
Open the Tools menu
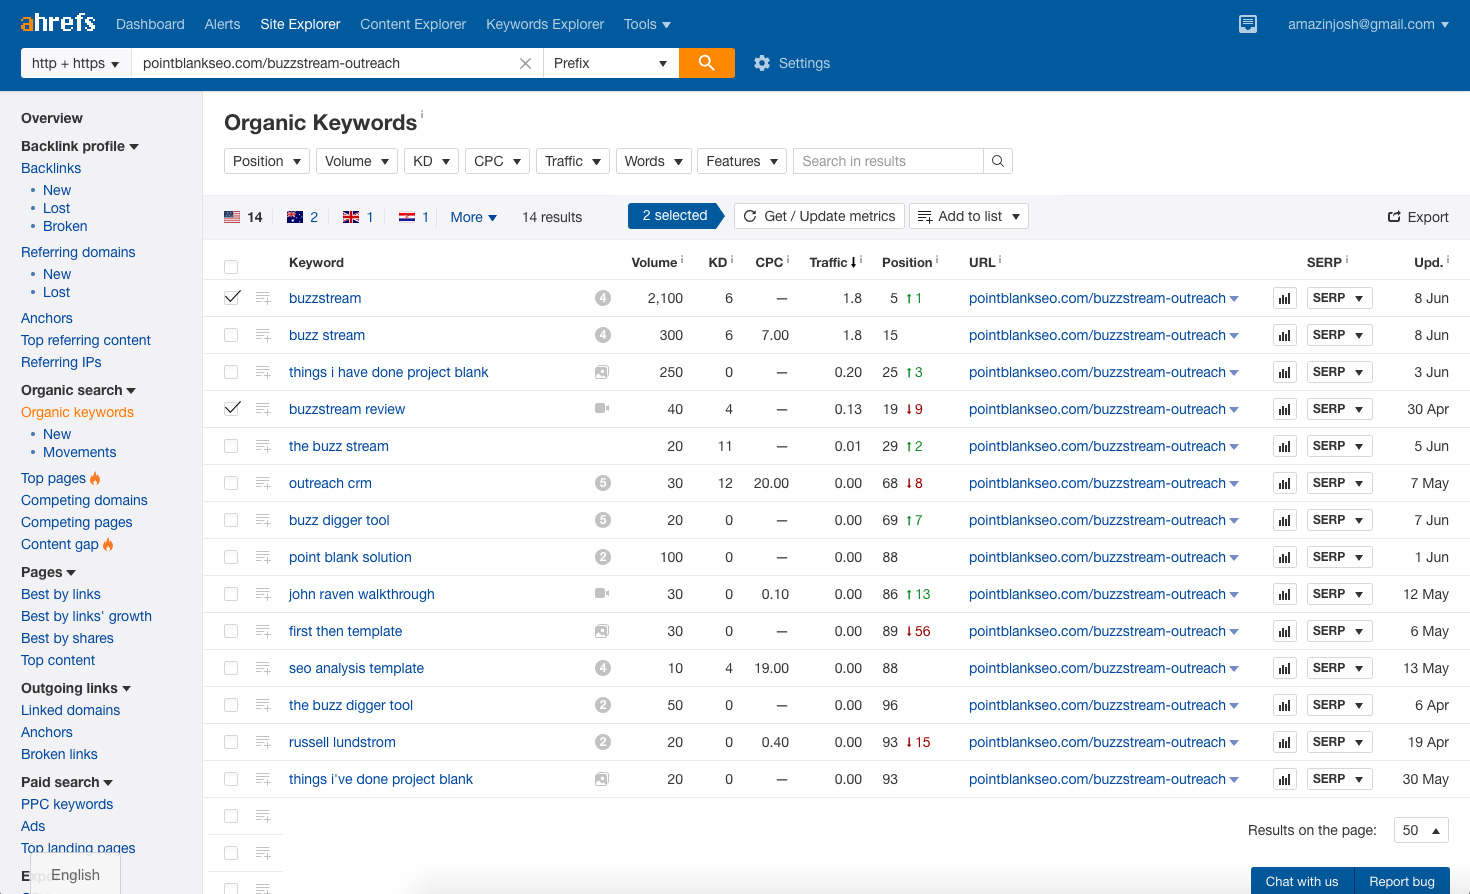[647, 24]
